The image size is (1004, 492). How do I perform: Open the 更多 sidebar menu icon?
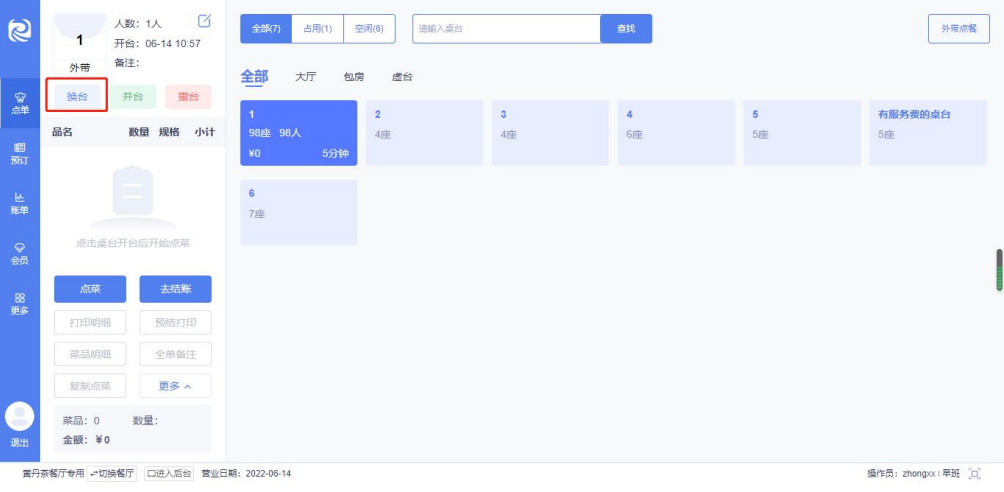(20, 304)
